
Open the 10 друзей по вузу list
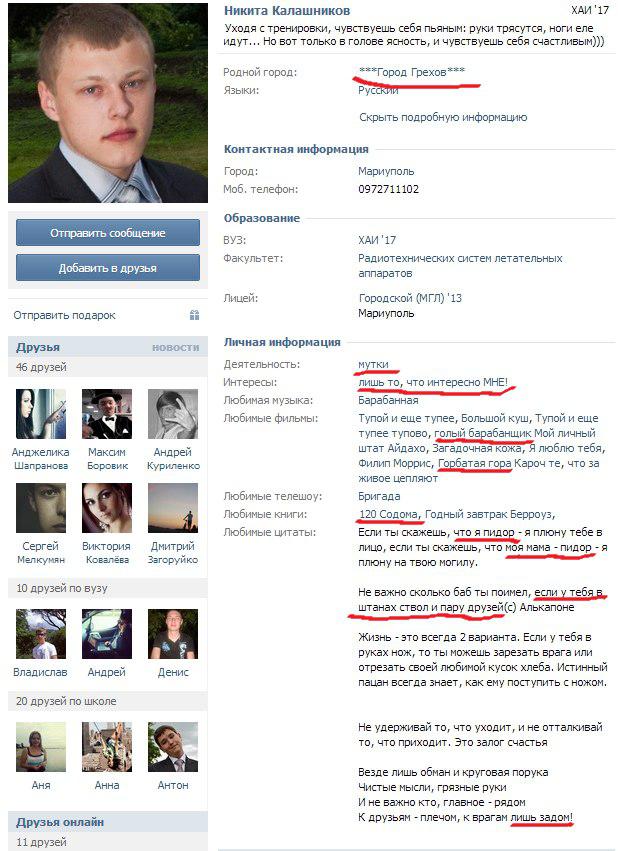[x=62, y=588]
